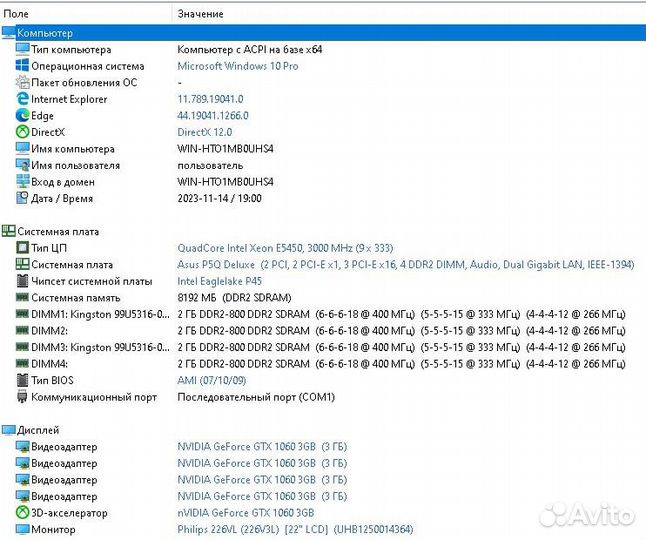Click the Значение column header
The image size is (646, 540).
coord(200,14)
